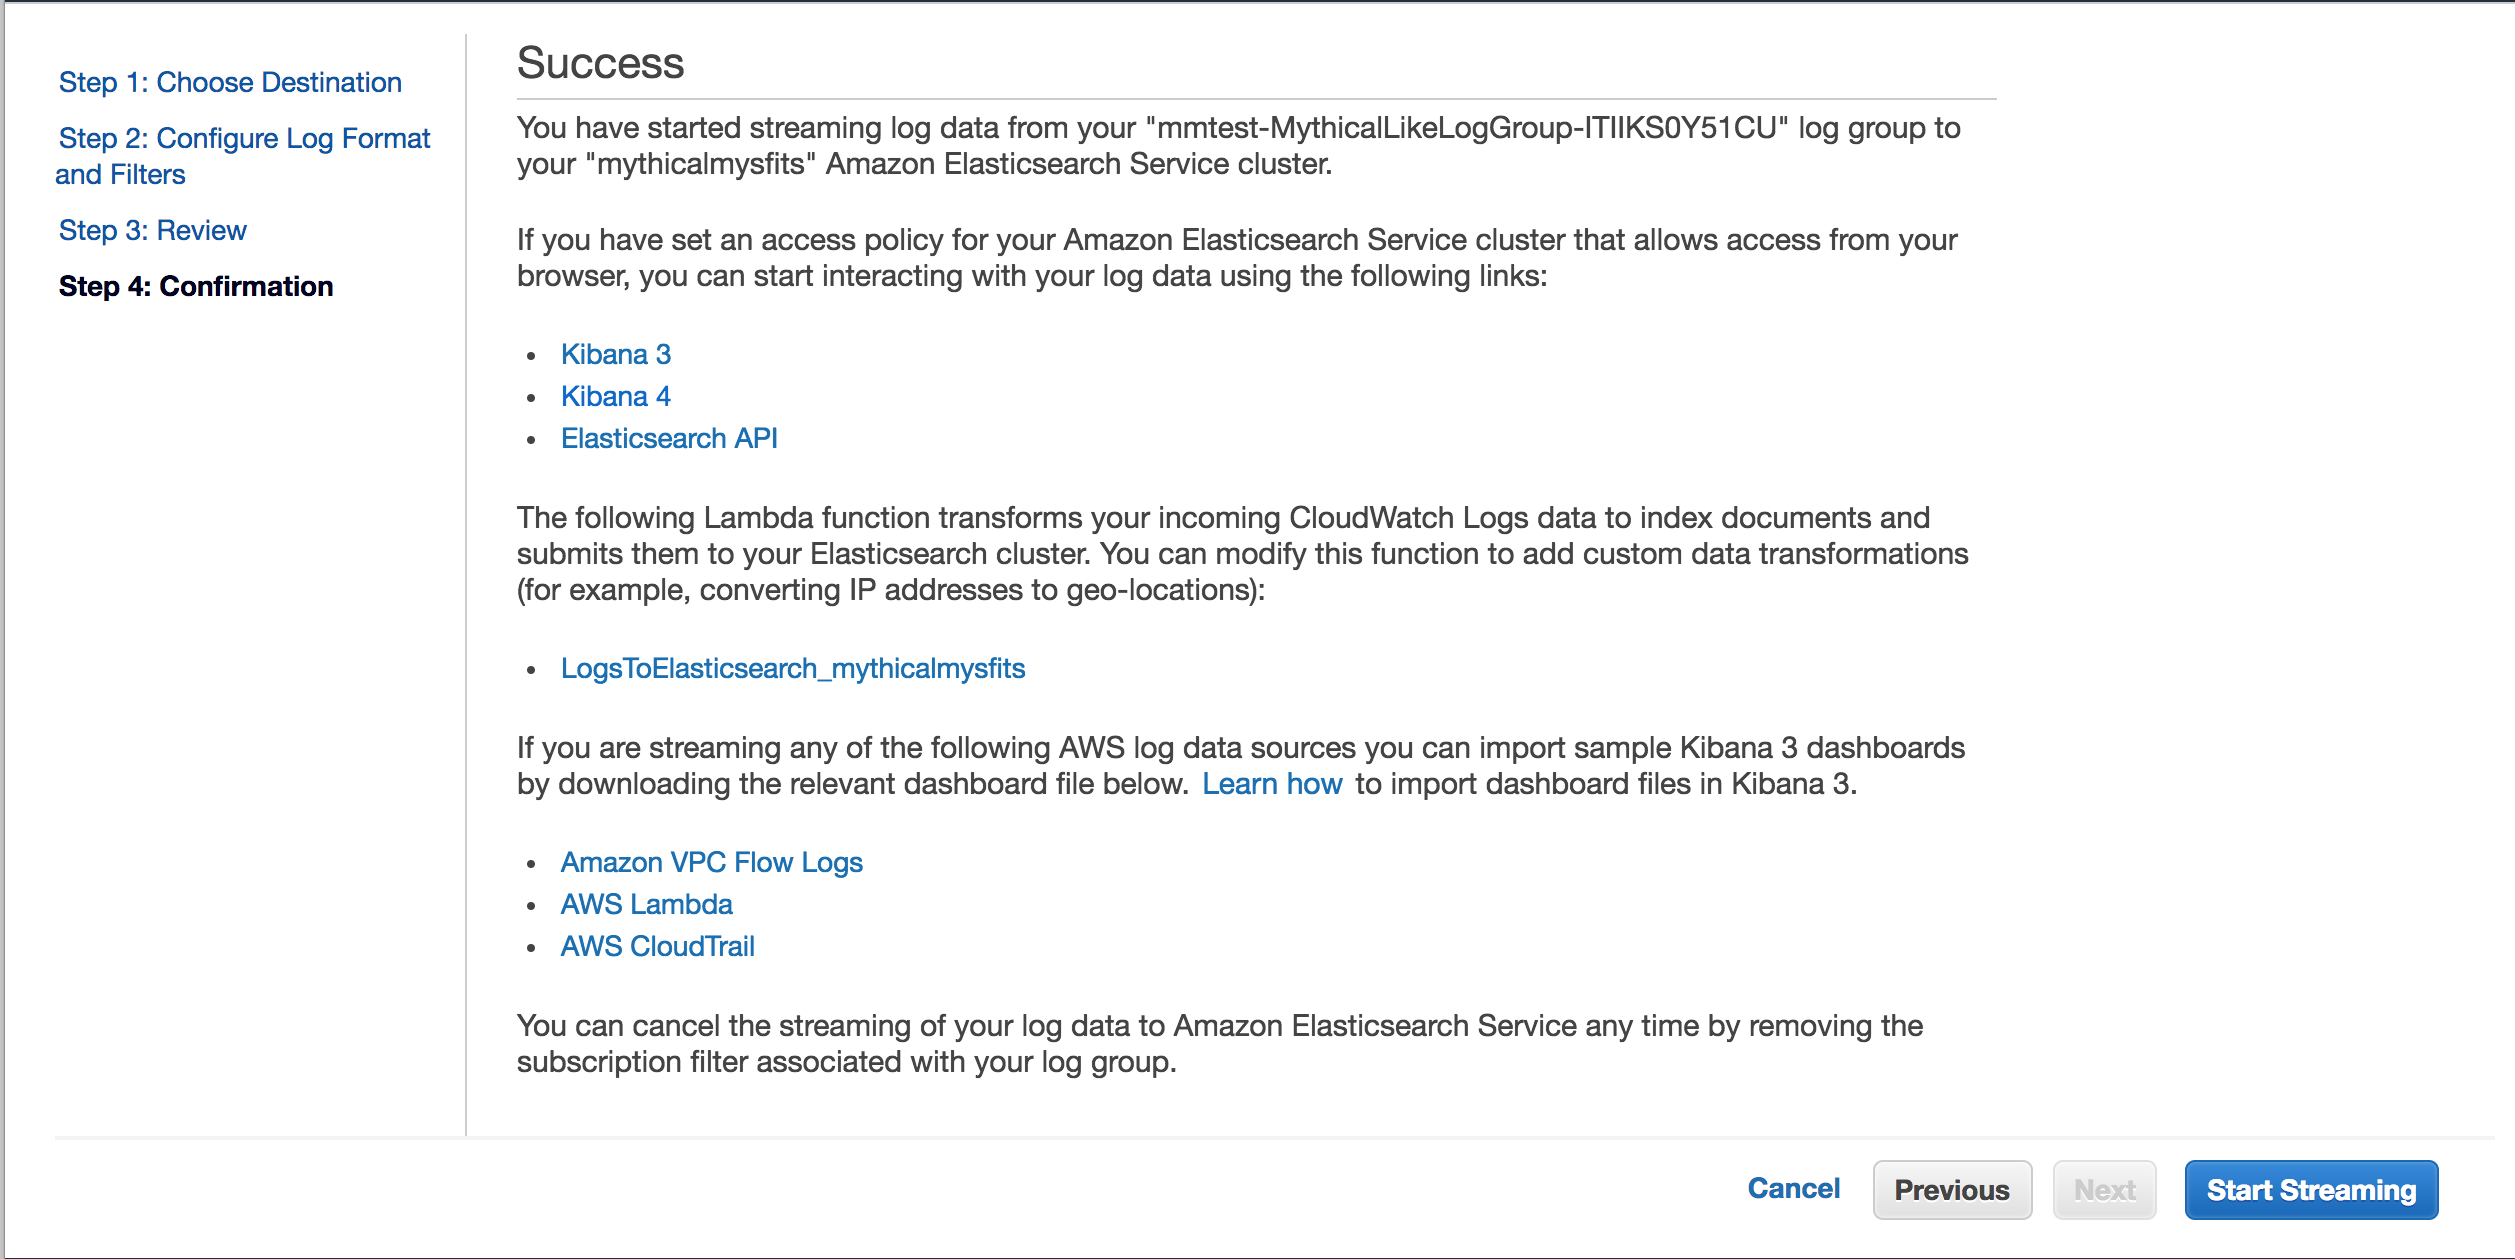
Task: Open the Kibana 3 link
Action: pos(616,354)
